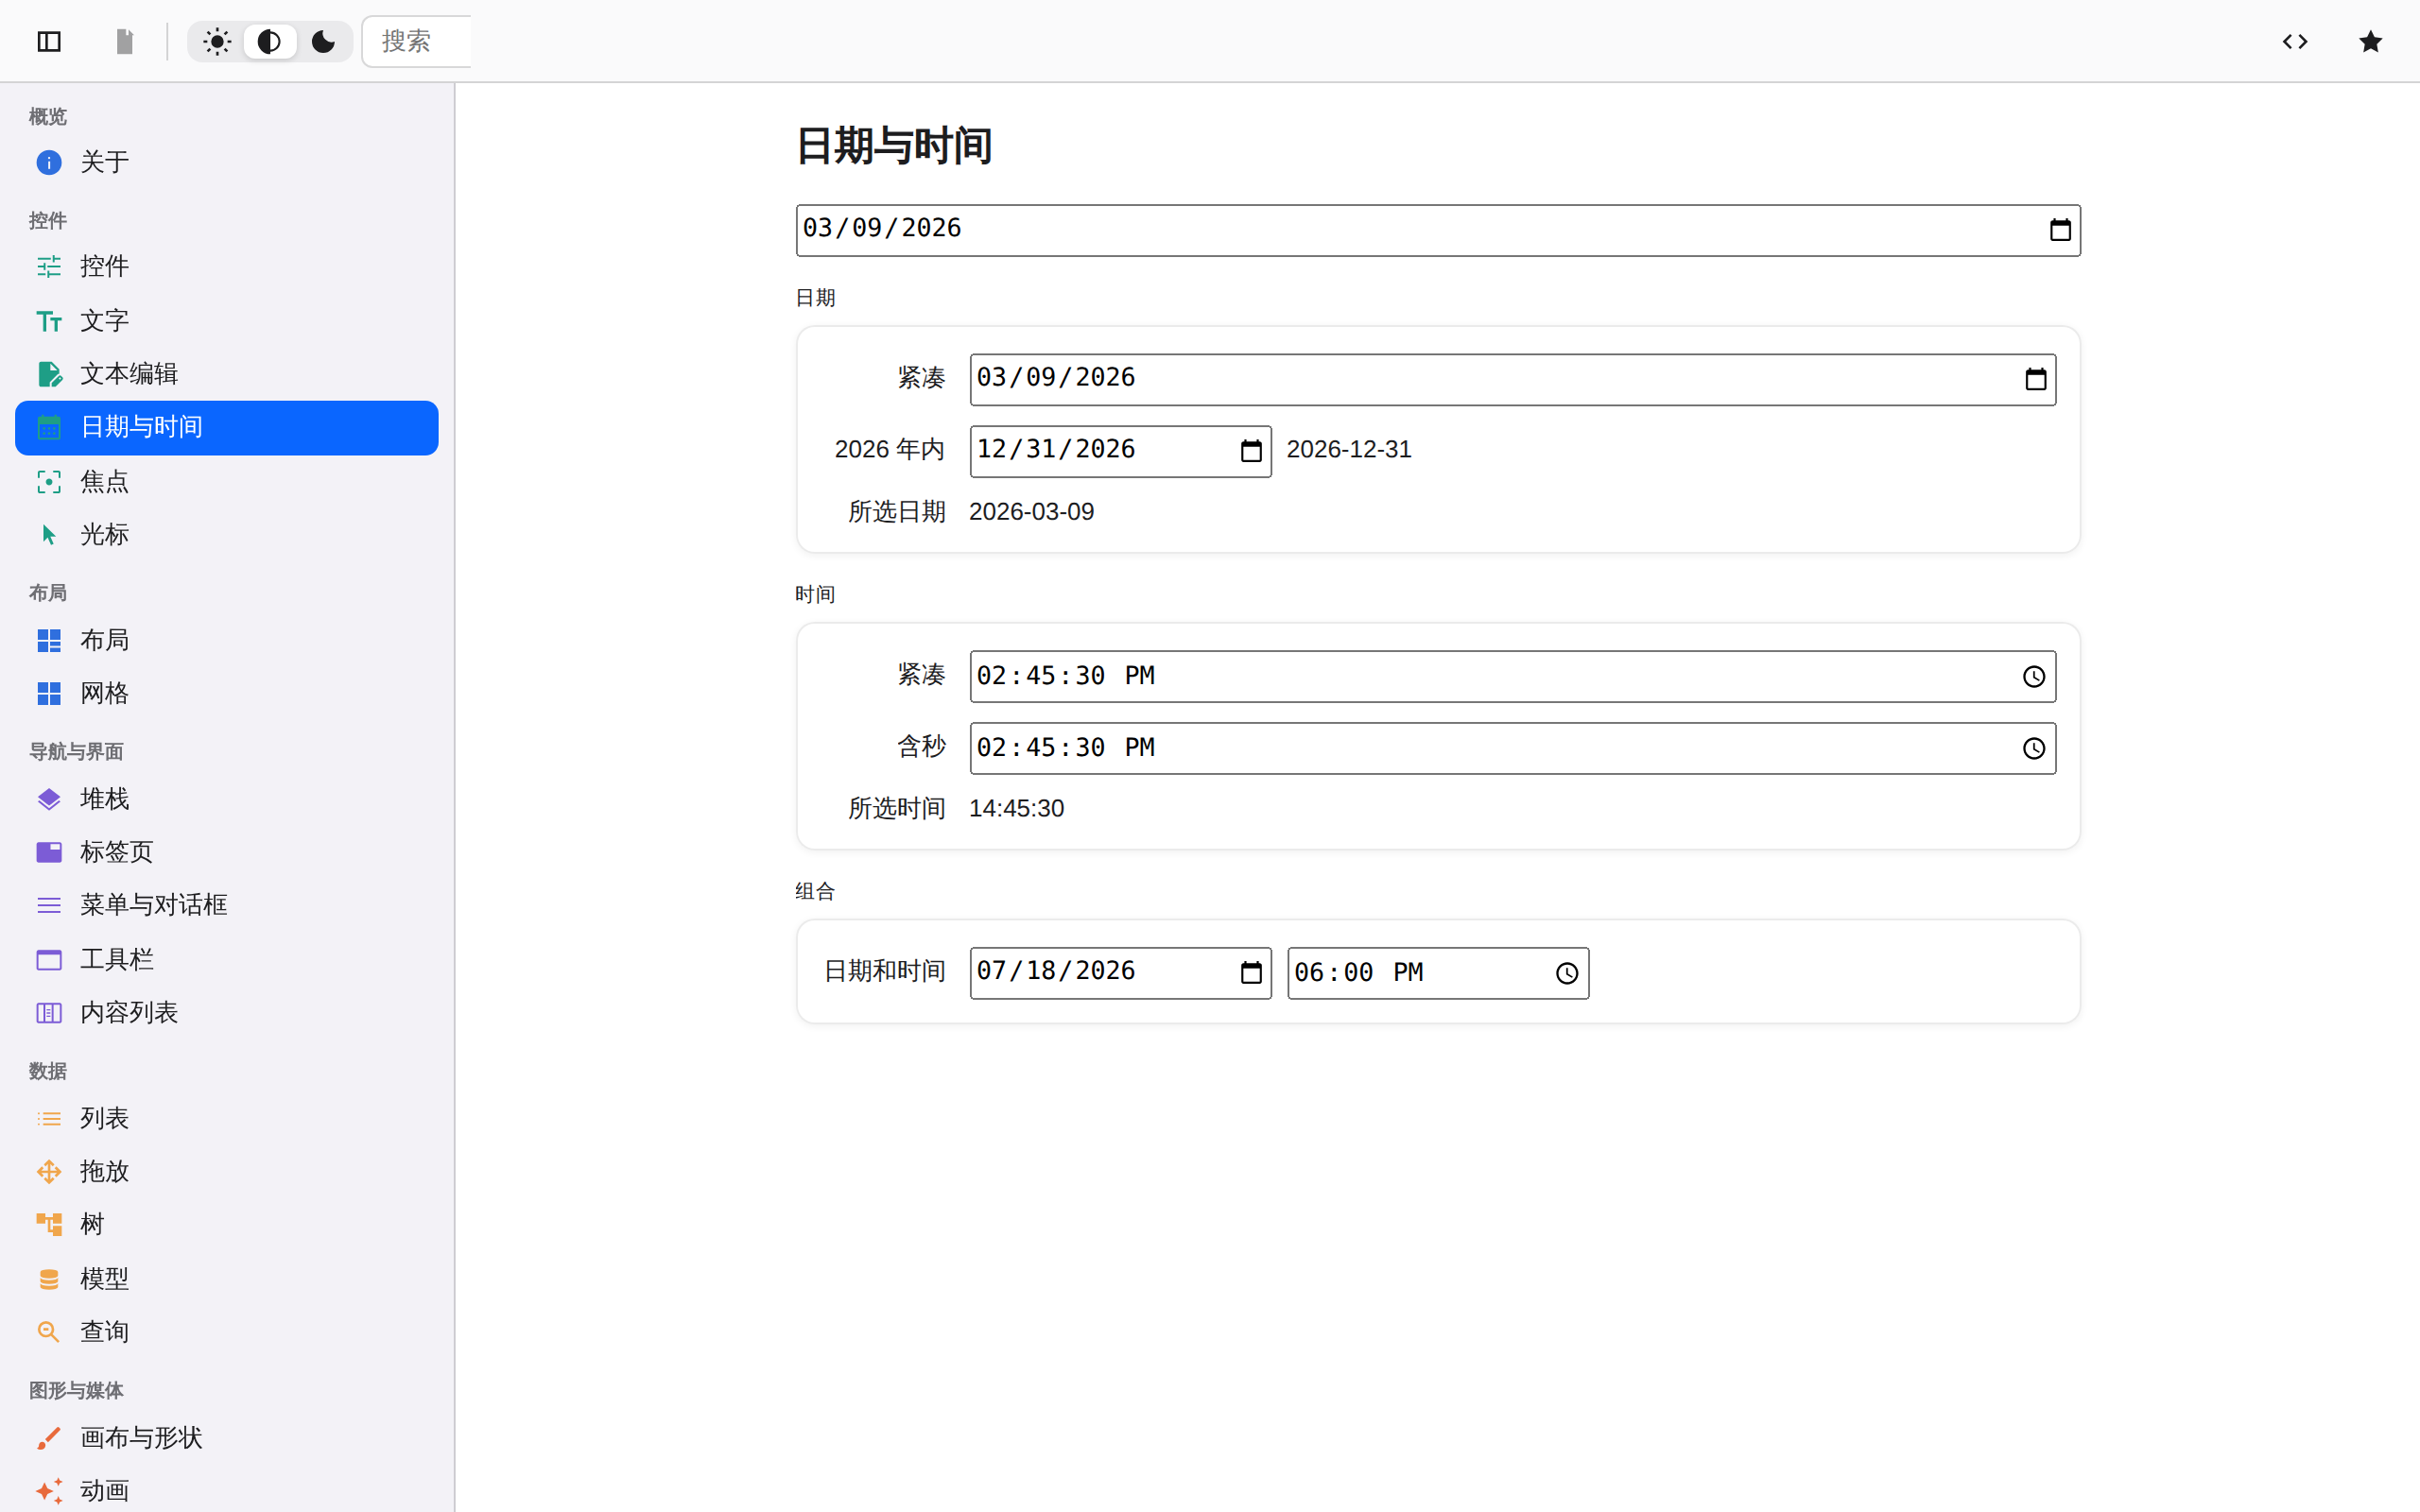
Task: Open 布局 page in the sidebar
Action: [227, 639]
